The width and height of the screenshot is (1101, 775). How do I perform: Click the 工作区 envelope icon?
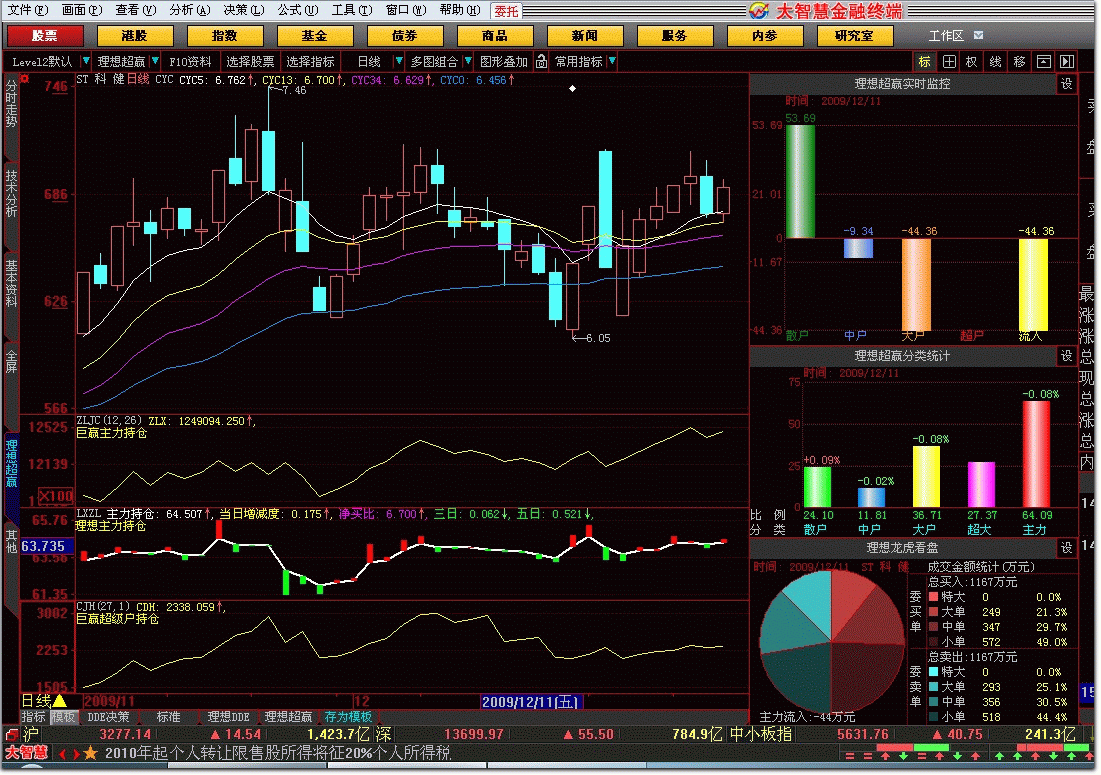(979, 35)
